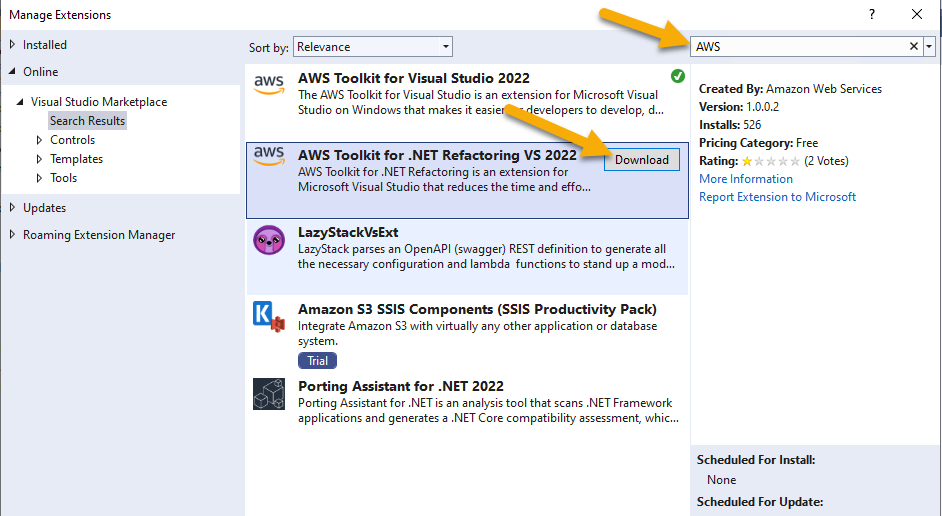
Task: Select the Tools tree item
Action: coord(63,178)
